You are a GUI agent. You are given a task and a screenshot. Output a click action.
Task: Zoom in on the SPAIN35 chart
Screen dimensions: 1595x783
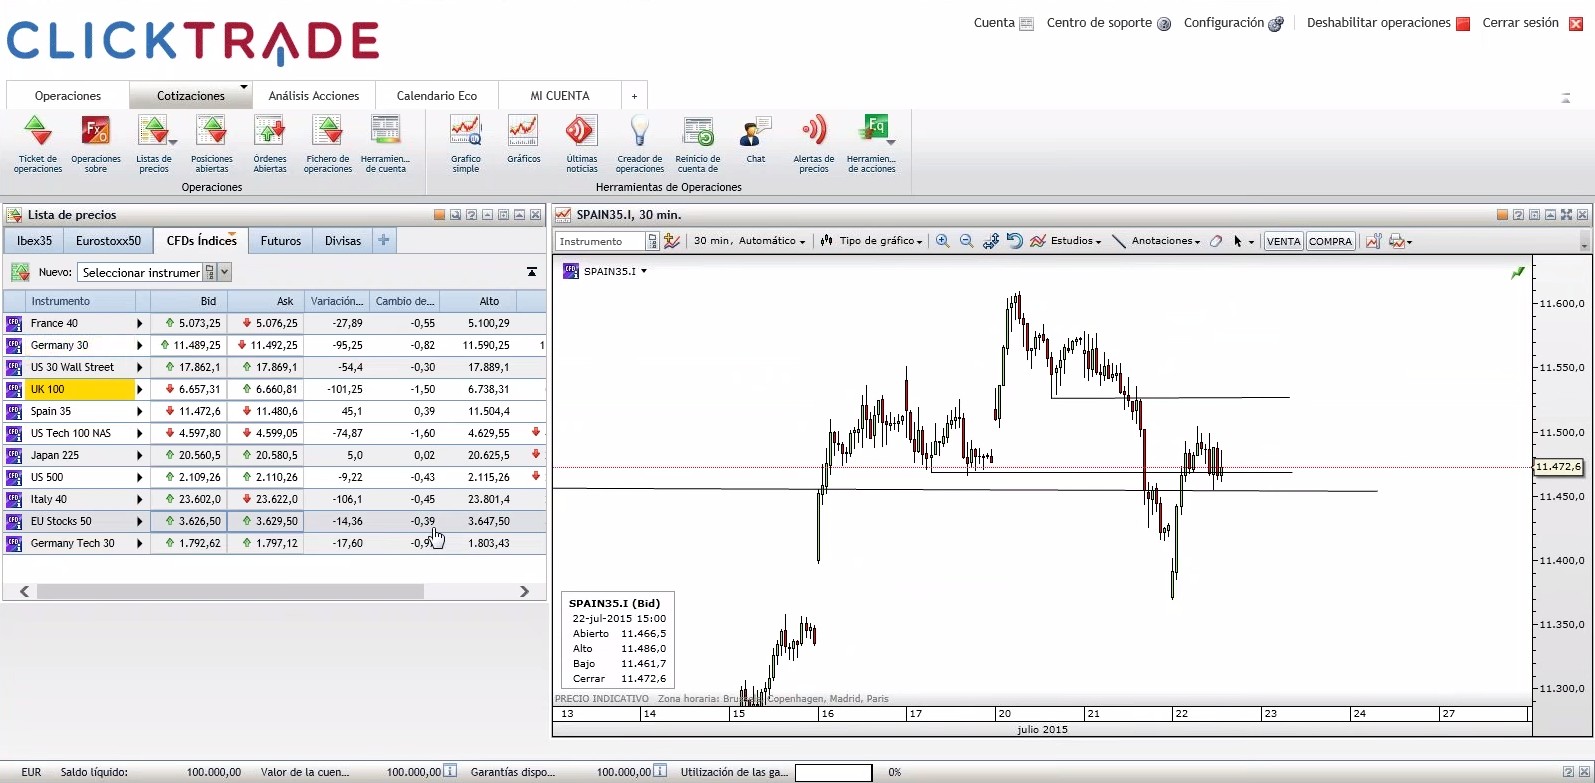pyautogui.click(x=942, y=241)
